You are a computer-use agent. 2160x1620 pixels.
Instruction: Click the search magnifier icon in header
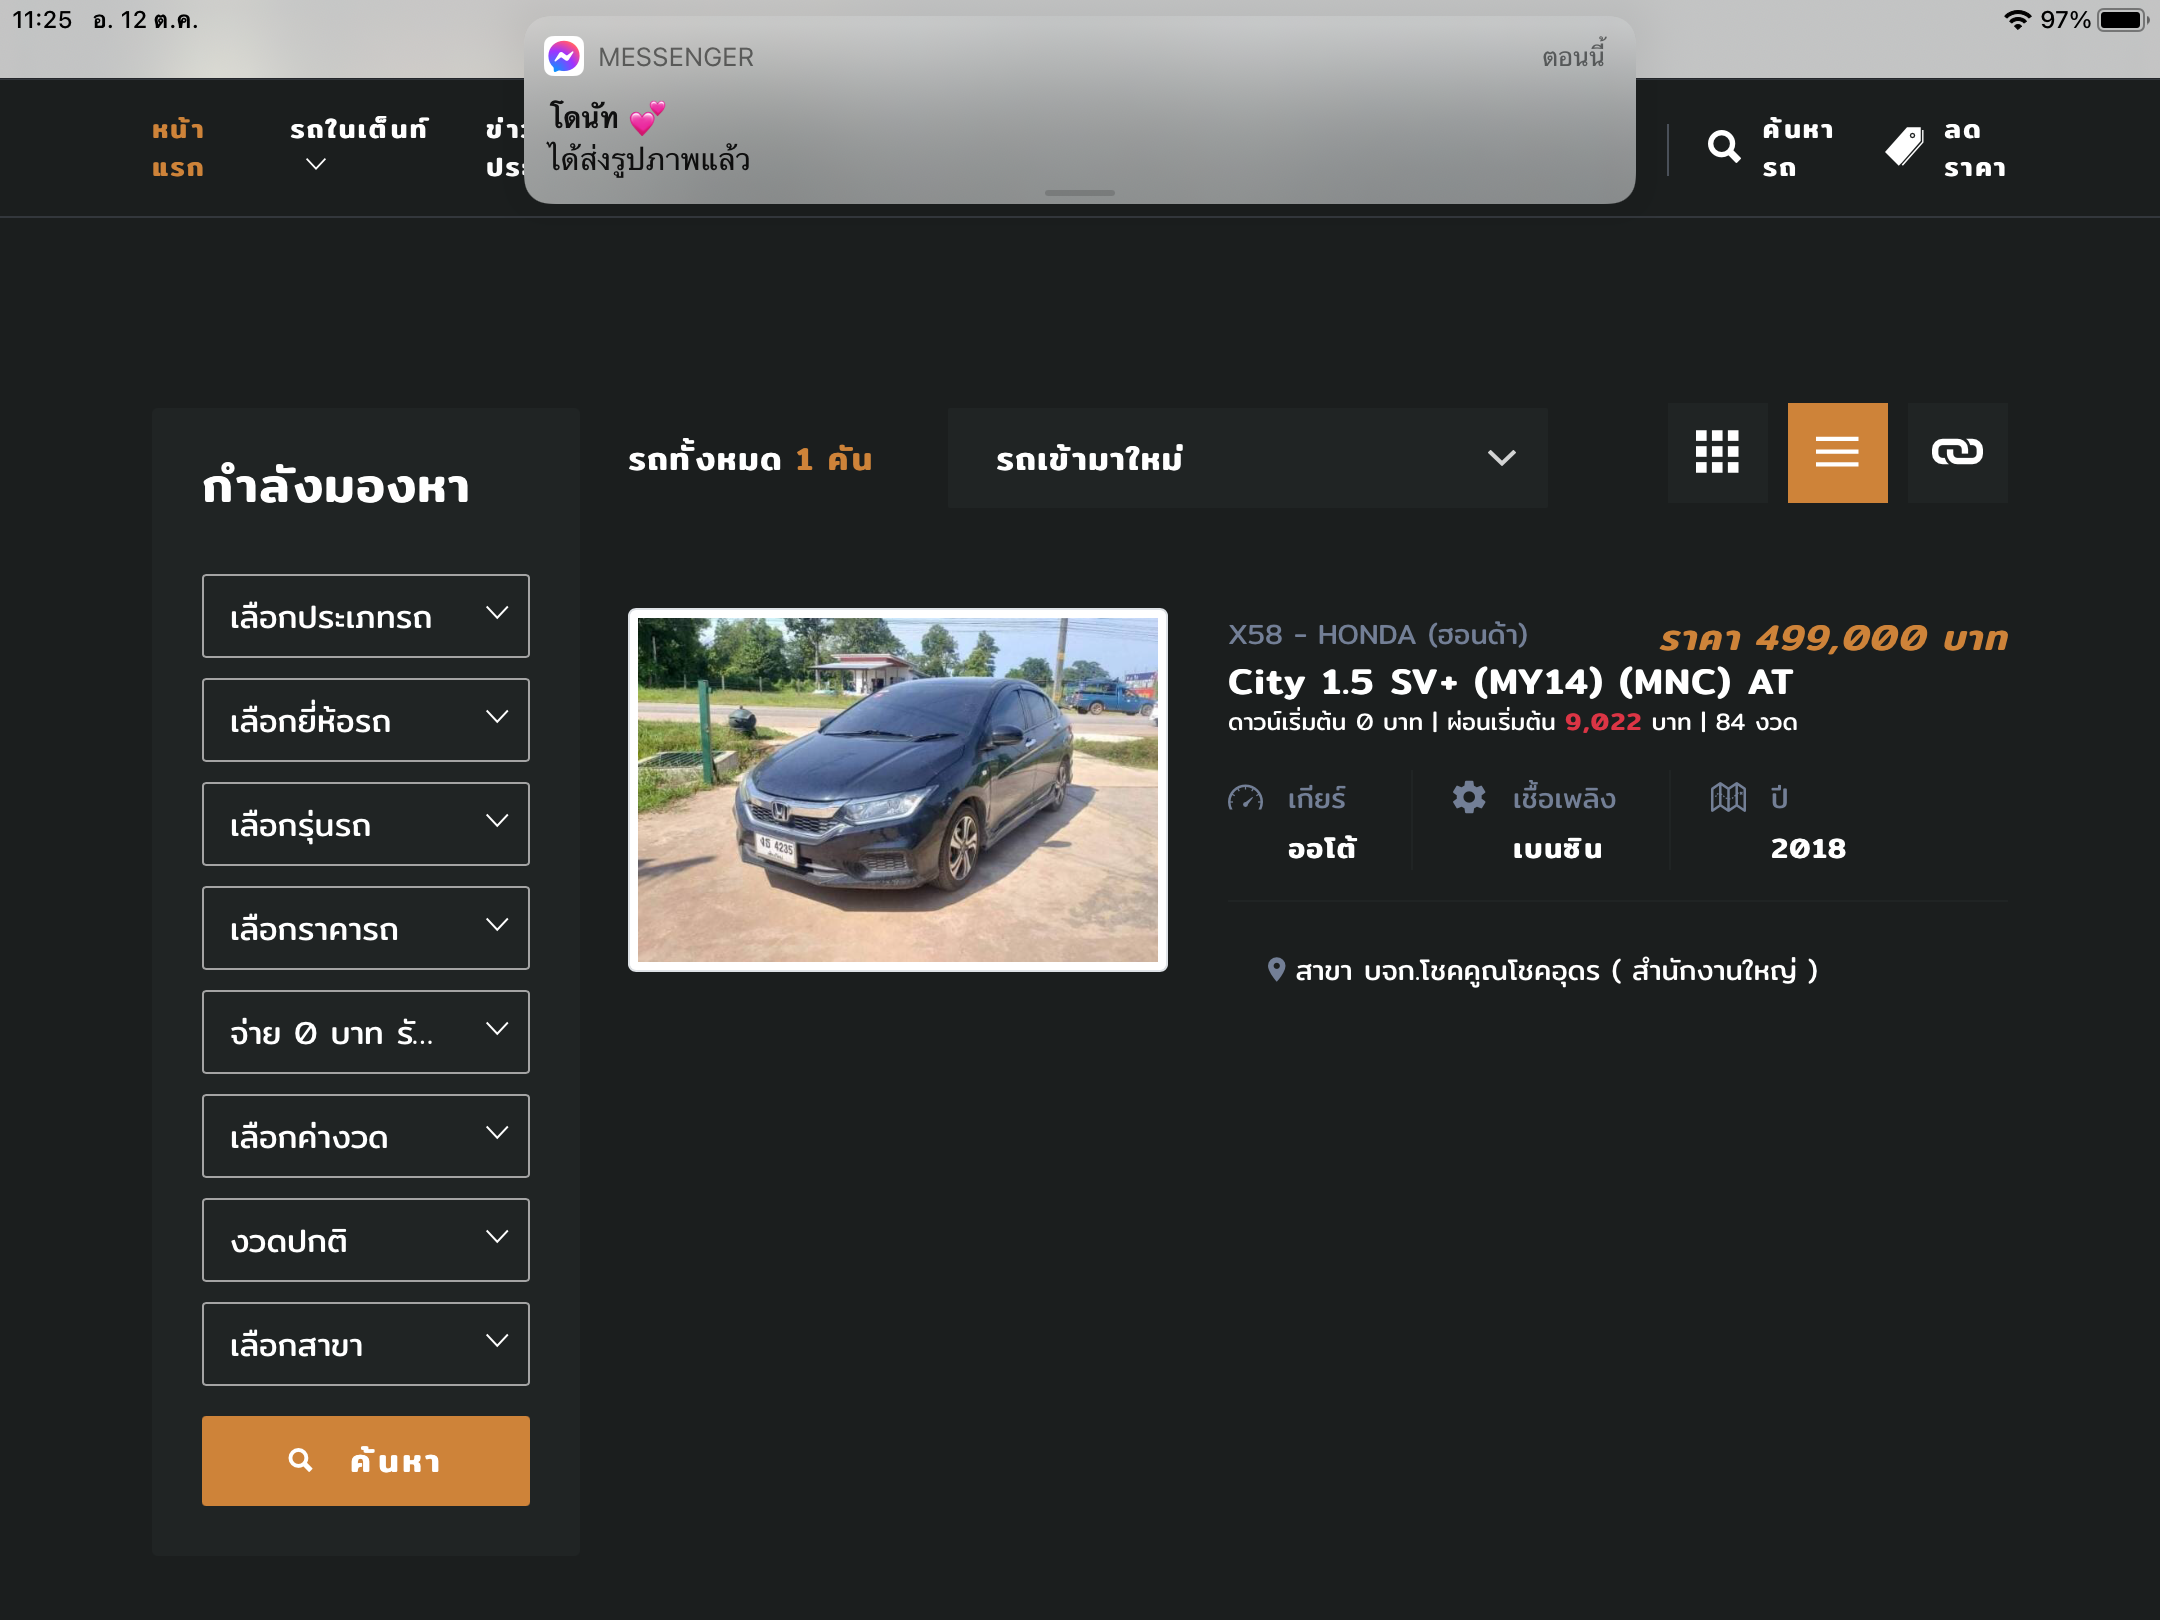pos(1723,147)
